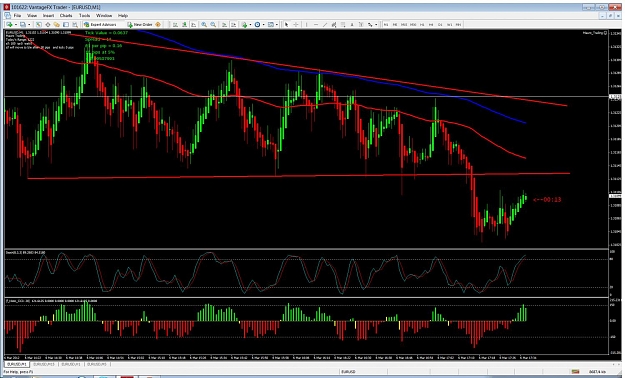
Task: Switch chart to candlestick style
Action: click(185, 24)
